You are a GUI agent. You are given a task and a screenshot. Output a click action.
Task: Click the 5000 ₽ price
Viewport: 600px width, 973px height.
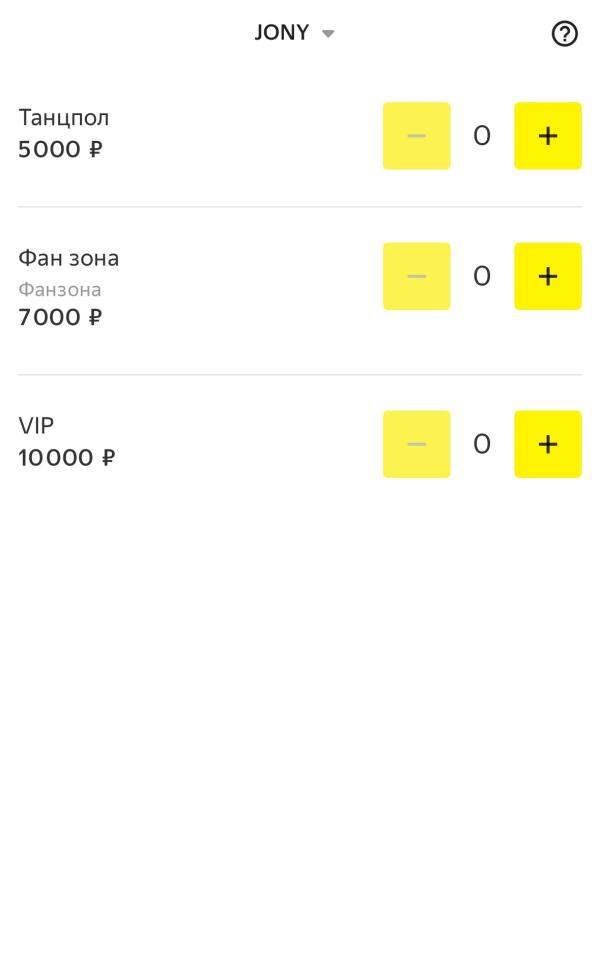(60, 150)
